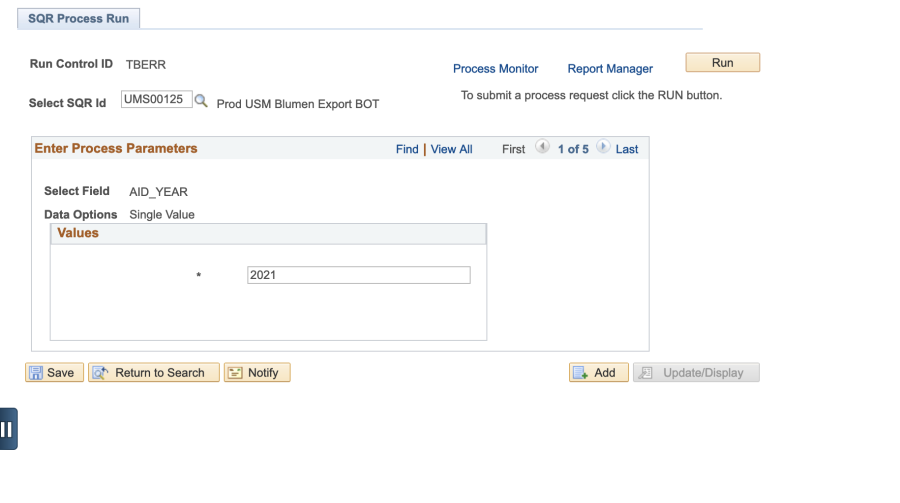Viewport: 900px width, 503px height.
Task: Click the Update/Display button
Action: coord(696,373)
